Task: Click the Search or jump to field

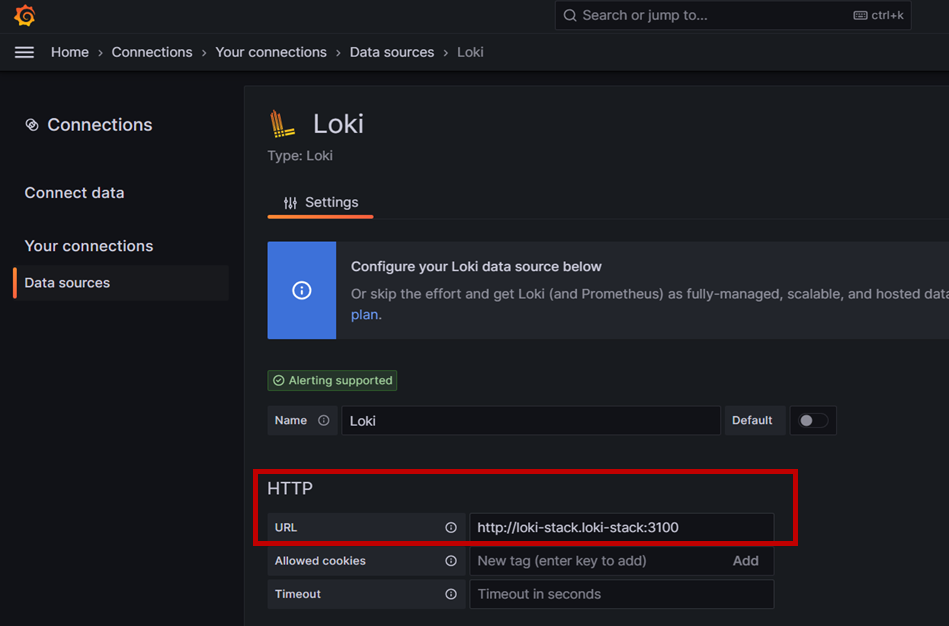Action: 733,15
